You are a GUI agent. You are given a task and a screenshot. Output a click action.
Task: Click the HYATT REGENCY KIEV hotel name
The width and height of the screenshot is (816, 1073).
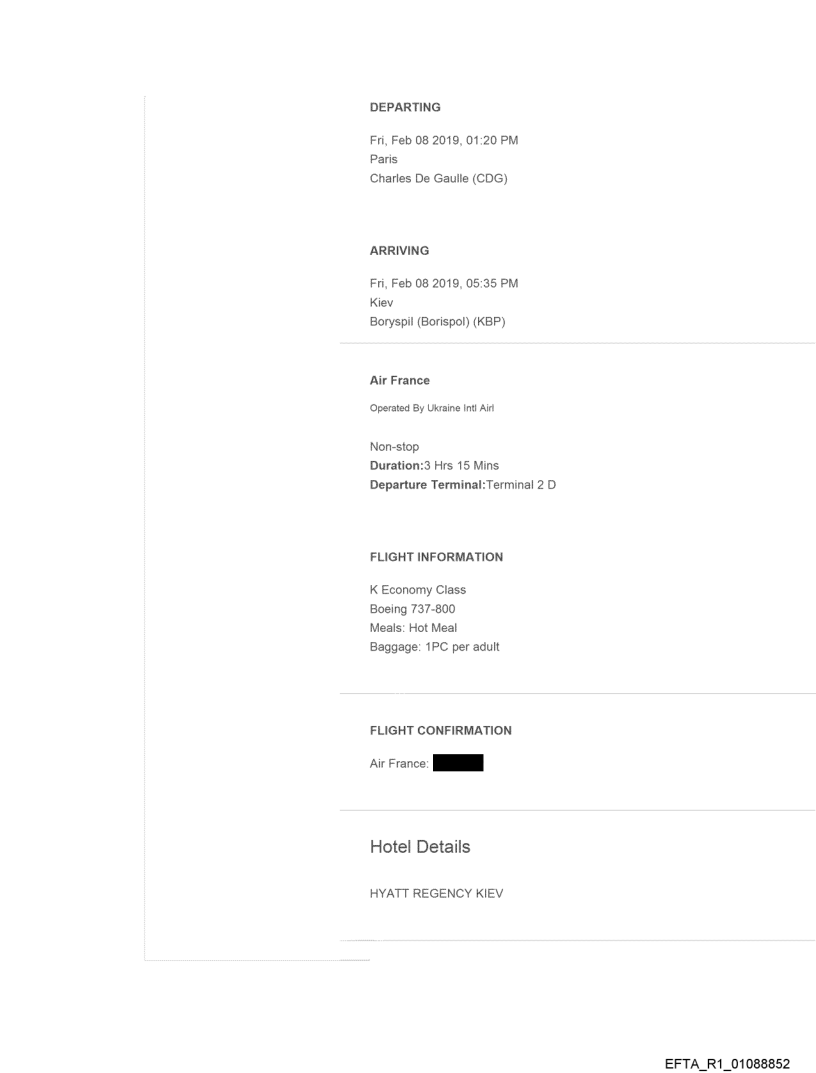[436, 894]
